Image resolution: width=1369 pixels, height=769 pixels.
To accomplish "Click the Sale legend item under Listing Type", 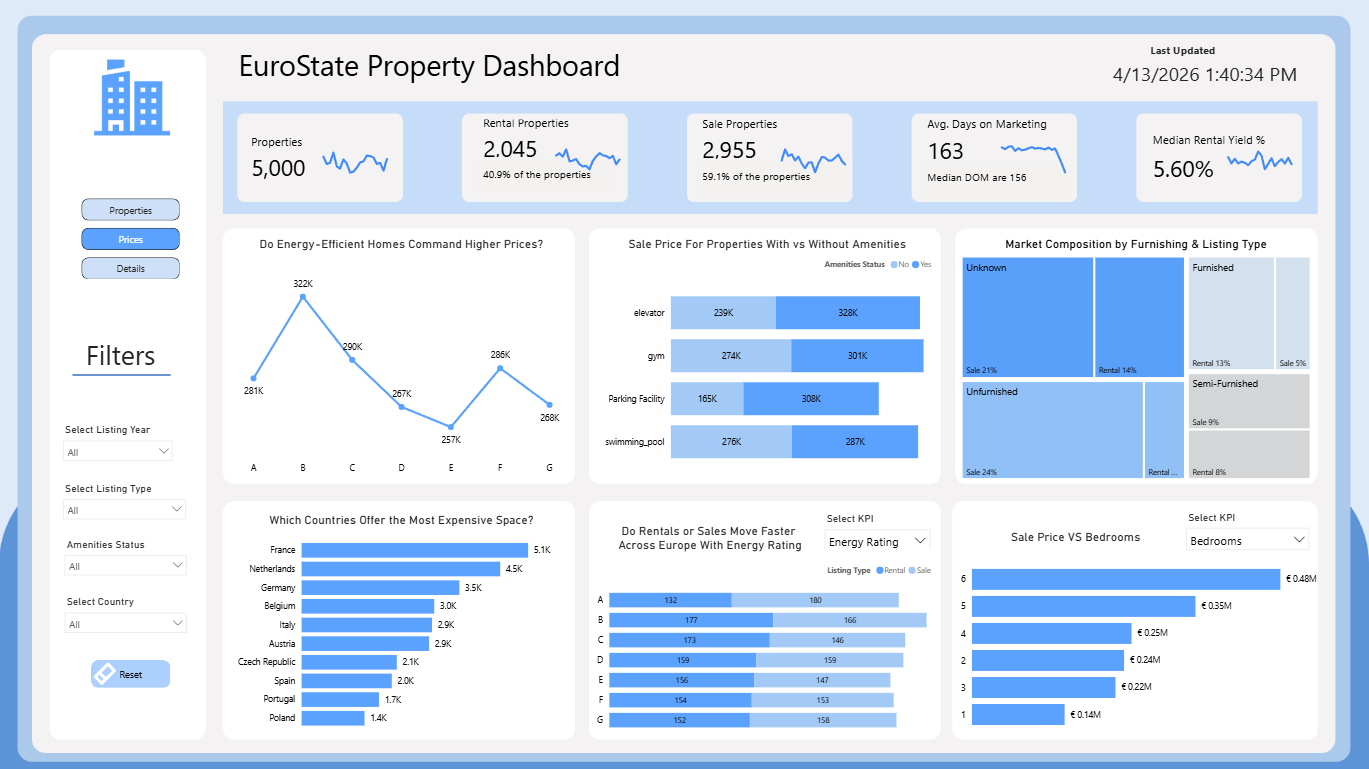I will tap(919, 570).
